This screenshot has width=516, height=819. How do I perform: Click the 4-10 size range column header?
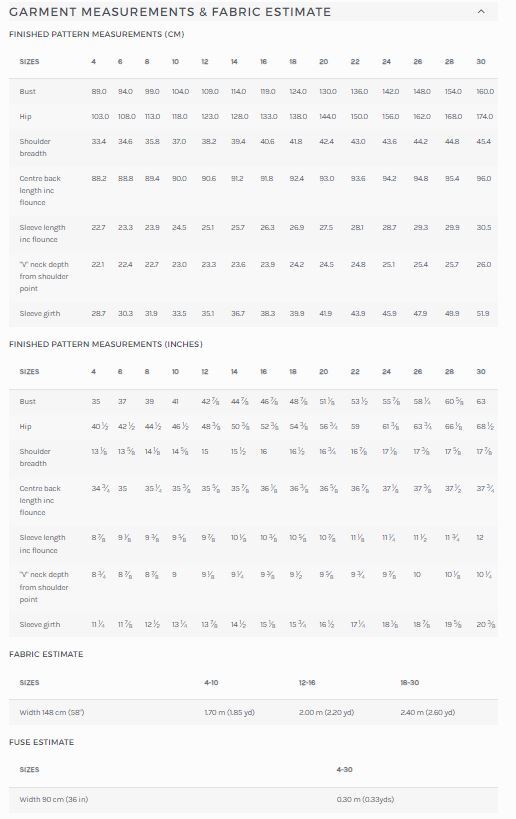211,683
